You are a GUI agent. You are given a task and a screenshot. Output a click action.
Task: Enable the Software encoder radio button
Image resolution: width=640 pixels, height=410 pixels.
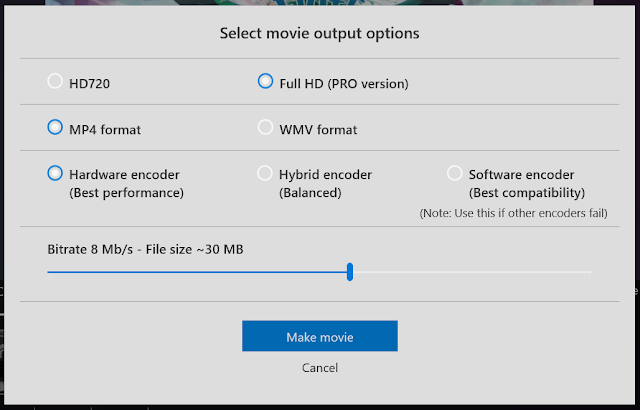[455, 174]
